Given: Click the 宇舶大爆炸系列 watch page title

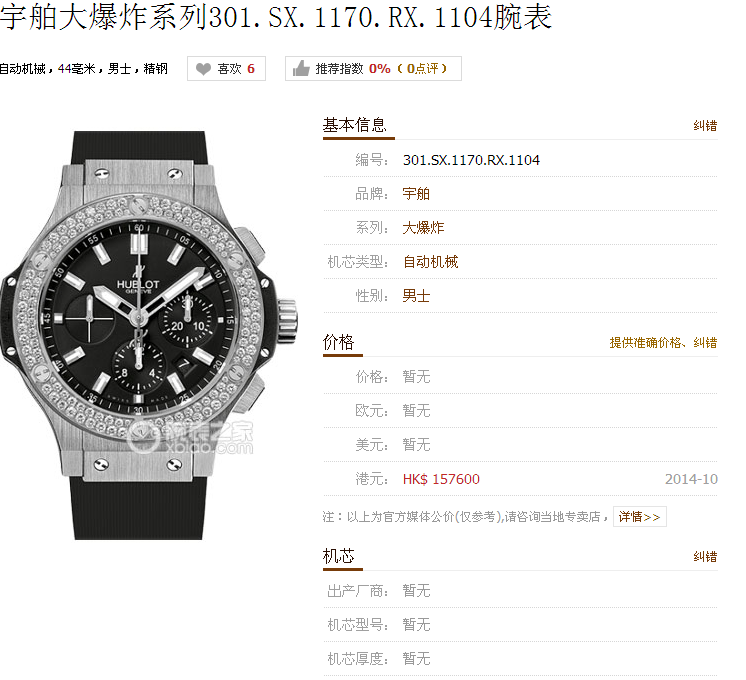Looking at the screenshot, I should coord(276,17).
